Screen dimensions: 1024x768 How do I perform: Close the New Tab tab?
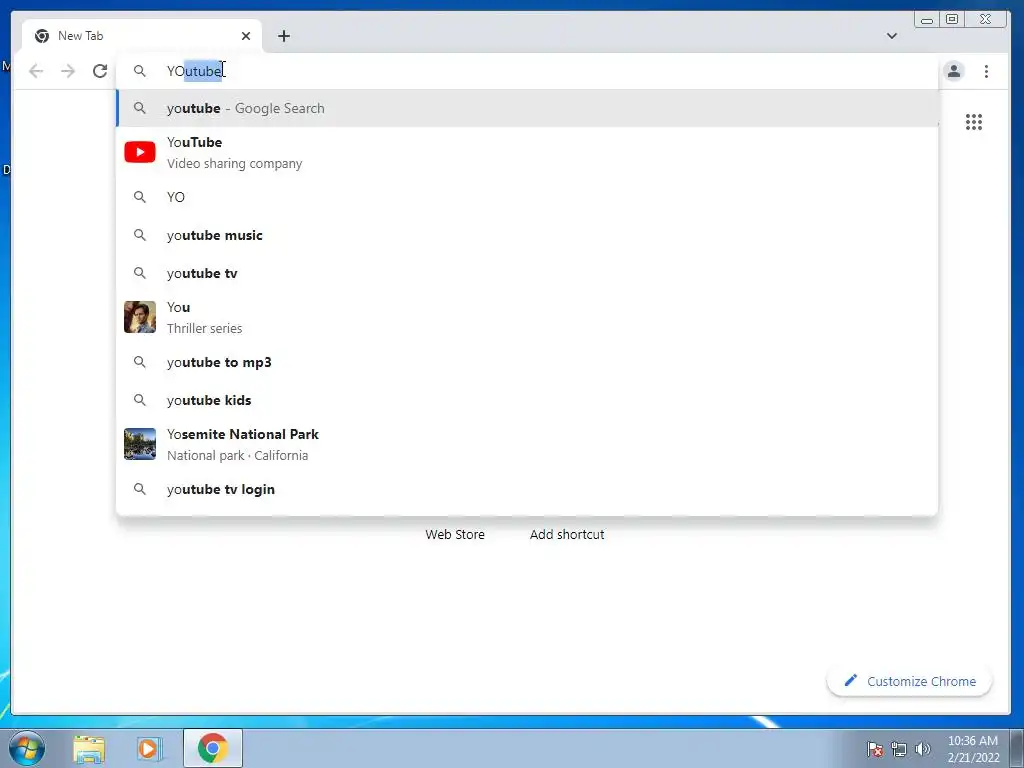click(246, 36)
